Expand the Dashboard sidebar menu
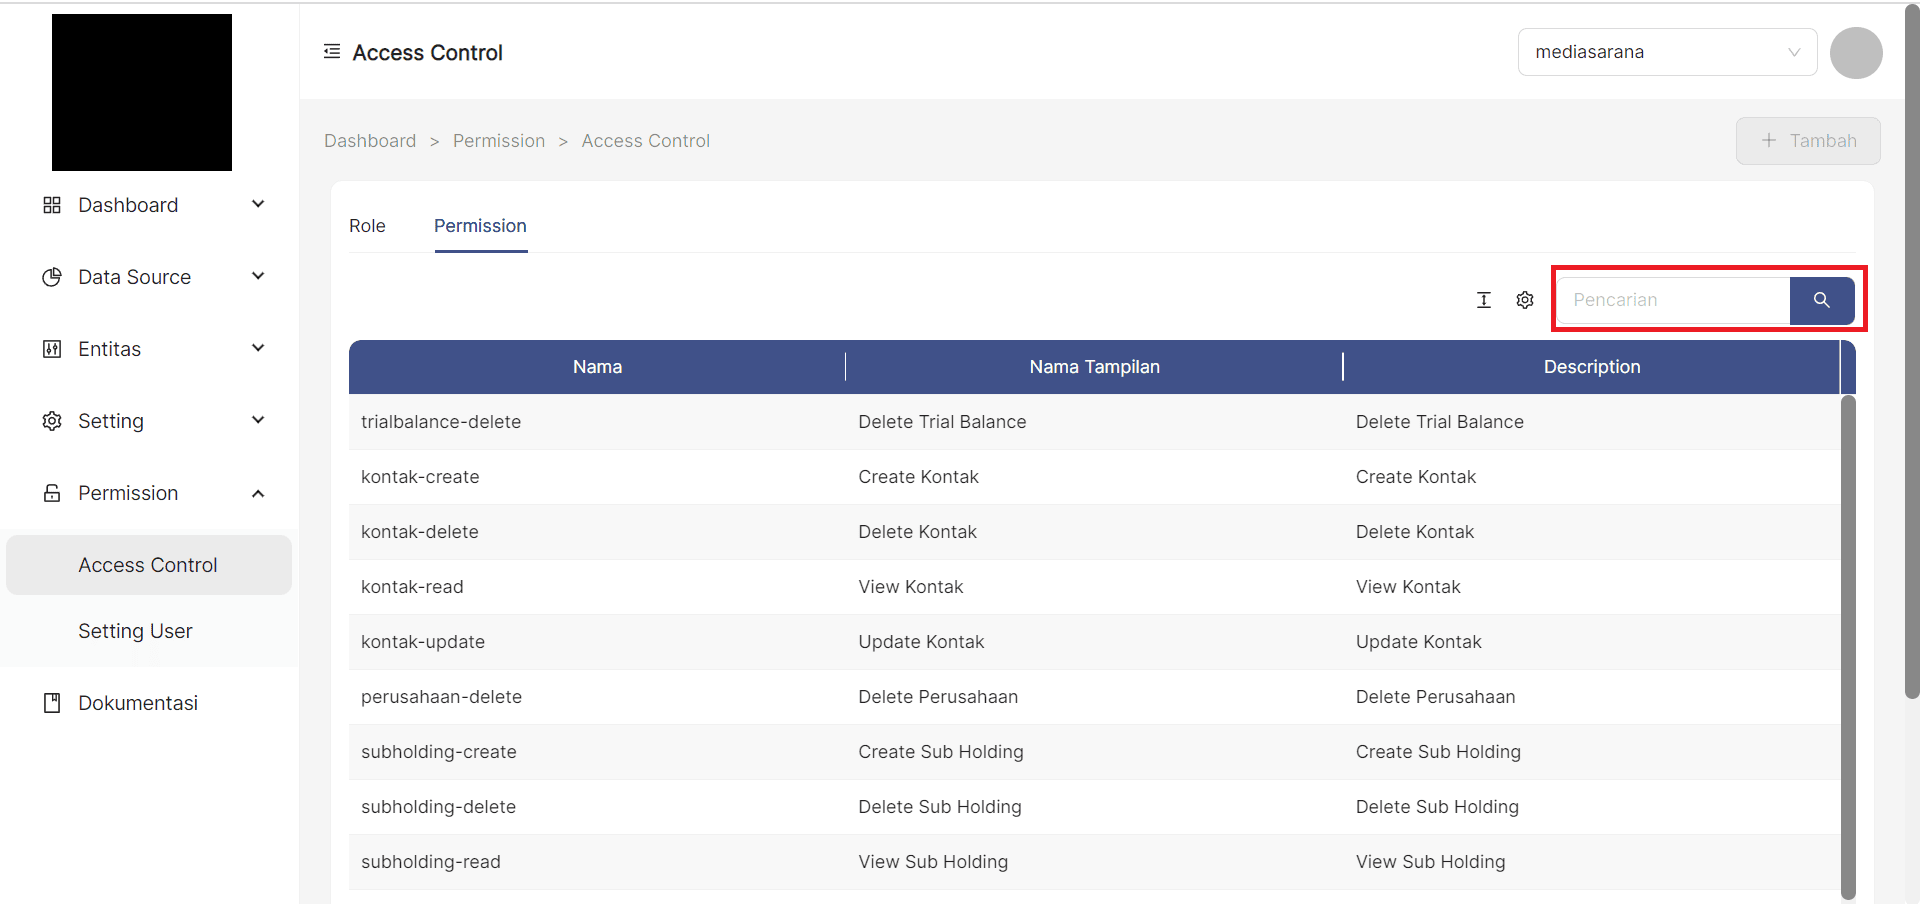Image resolution: width=1920 pixels, height=904 pixels. point(258,205)
